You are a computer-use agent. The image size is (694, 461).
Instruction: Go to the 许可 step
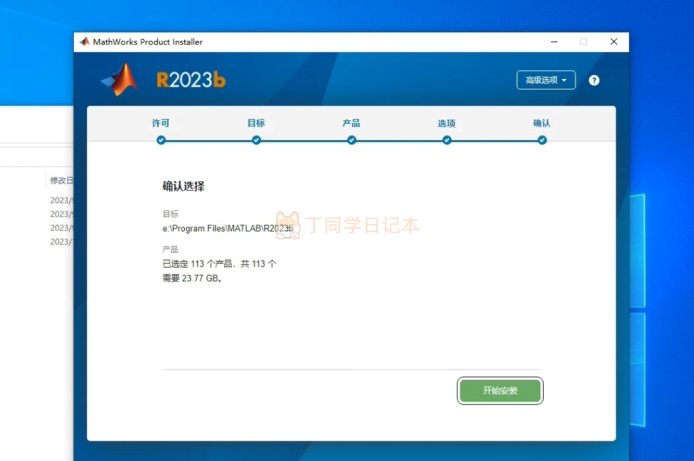click(x=161, y=123)
